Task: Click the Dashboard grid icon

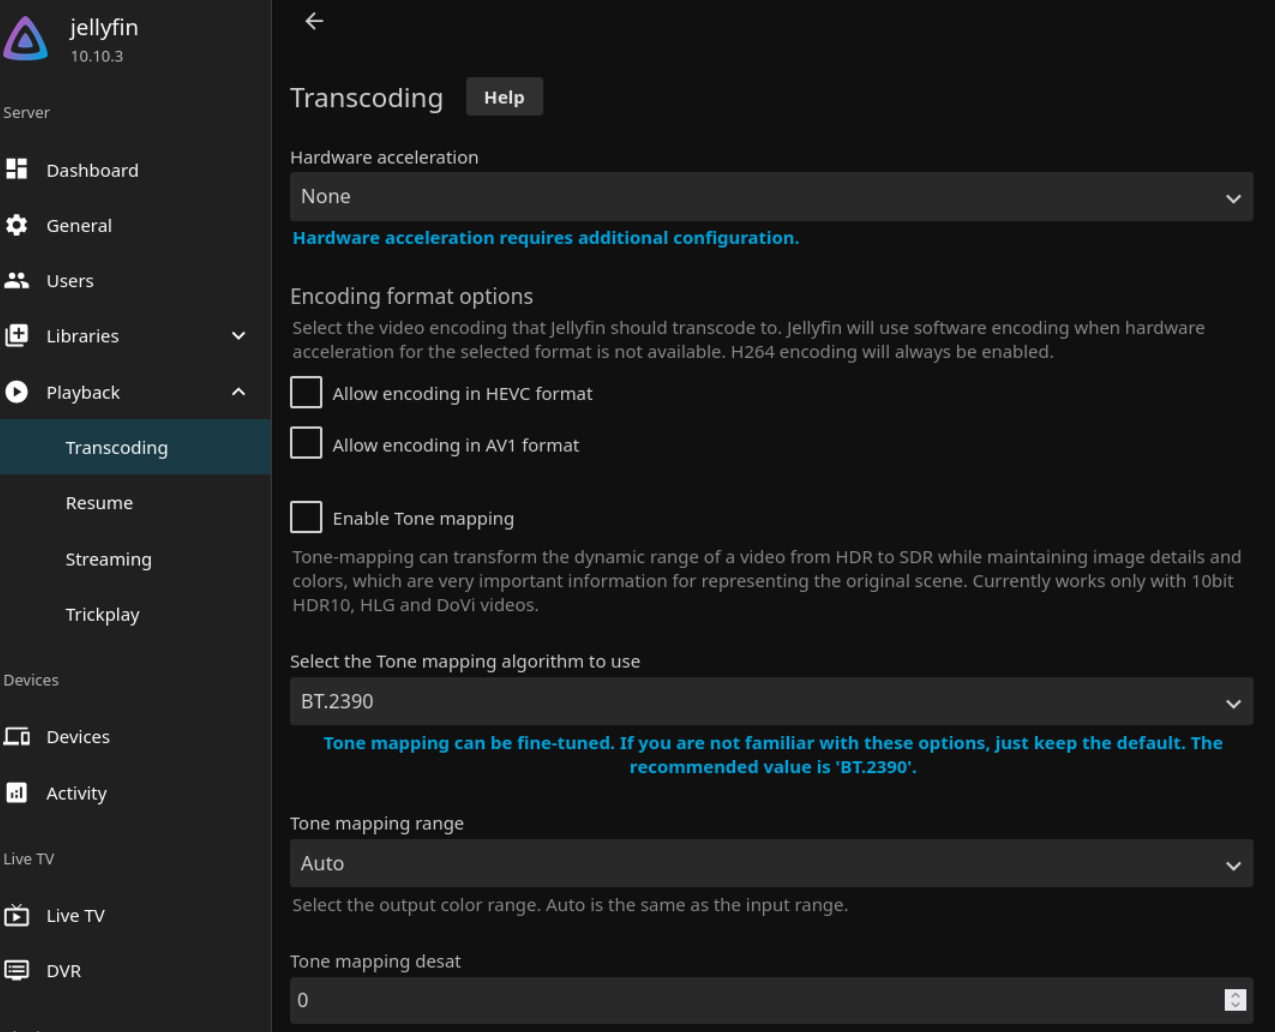Action: click(17, 169)
